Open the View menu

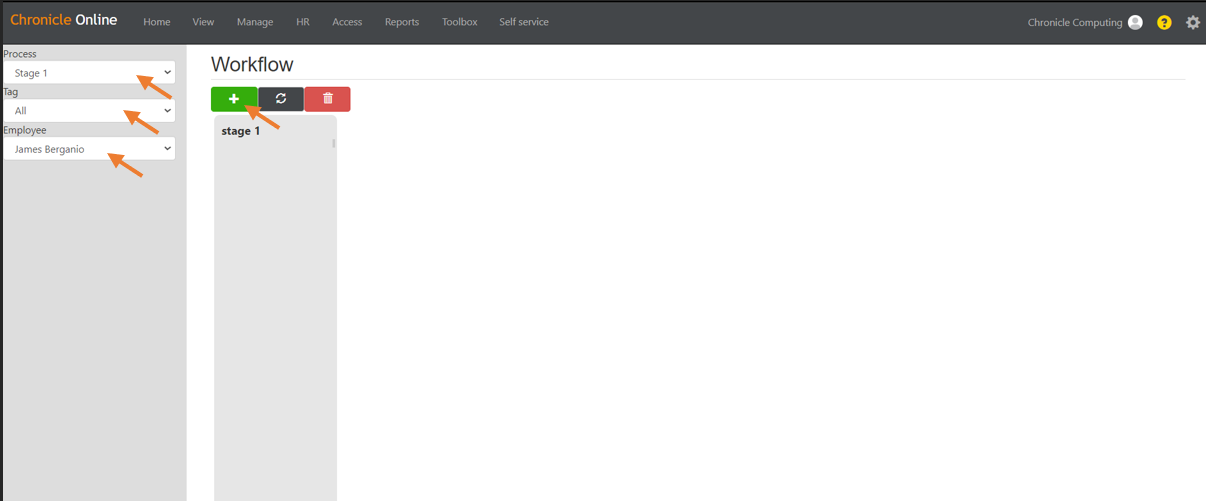click(203, 22)
